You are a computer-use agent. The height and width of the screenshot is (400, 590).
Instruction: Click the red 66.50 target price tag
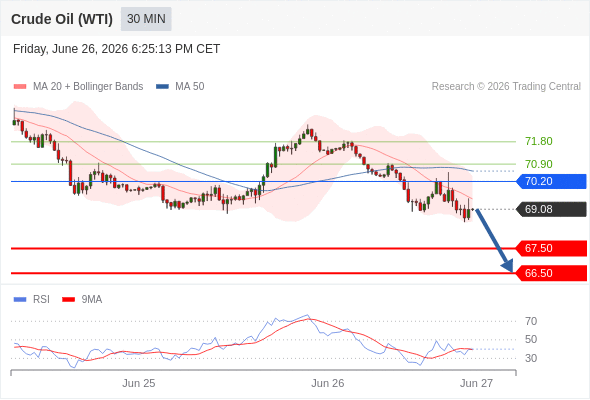[x=551, y=273]
